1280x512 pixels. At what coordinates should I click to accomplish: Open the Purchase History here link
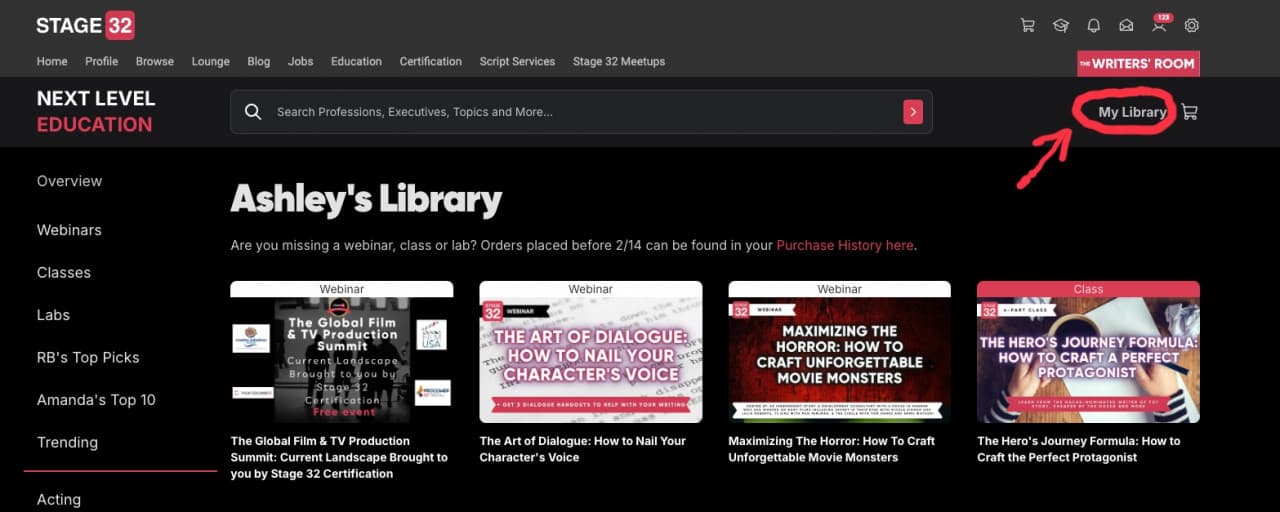coord(845,245)
